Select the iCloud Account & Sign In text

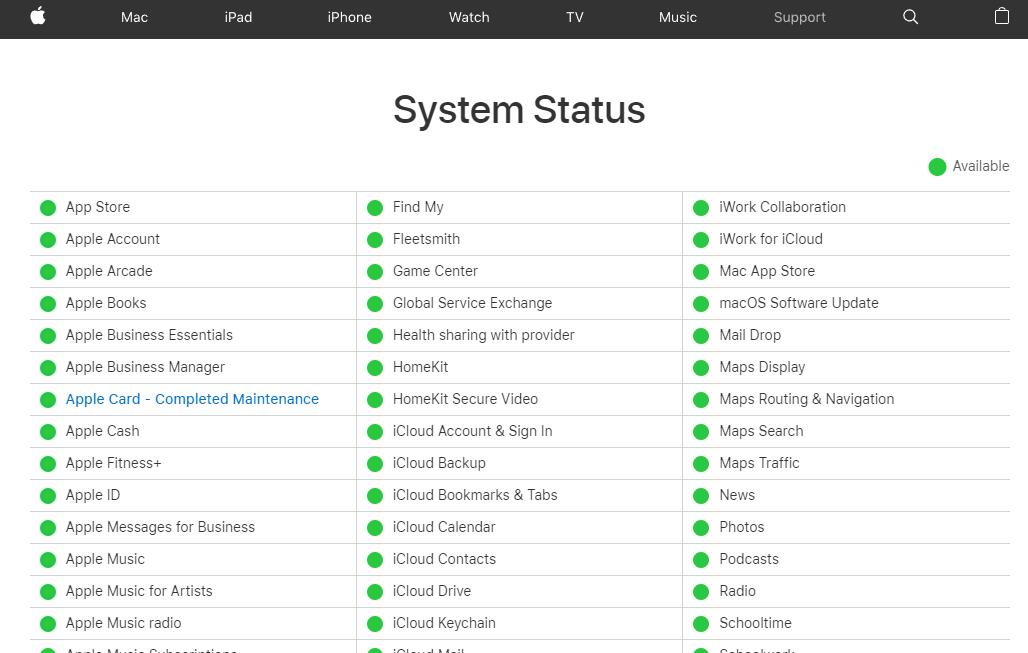click(472, 431)
